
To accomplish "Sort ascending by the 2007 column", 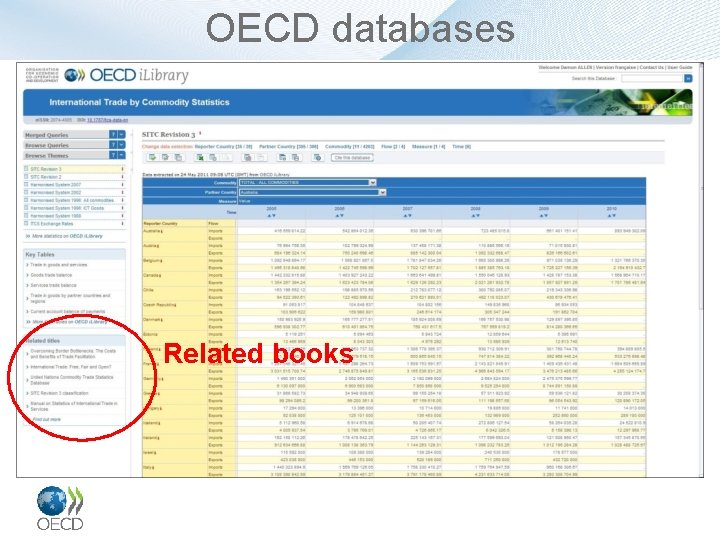I will [x=405, y=216].
